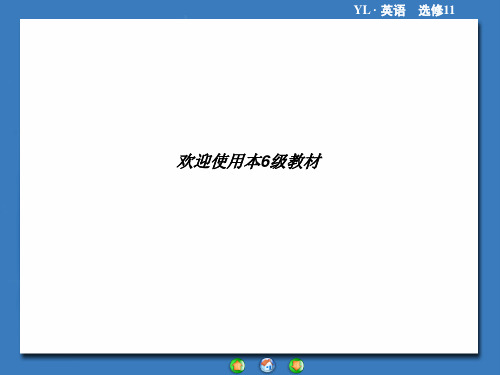Image resolution: width=500 pixels, height=375 pixels.
Task: Advance to next slide with down arrow
Action: [x=296, y=366]
